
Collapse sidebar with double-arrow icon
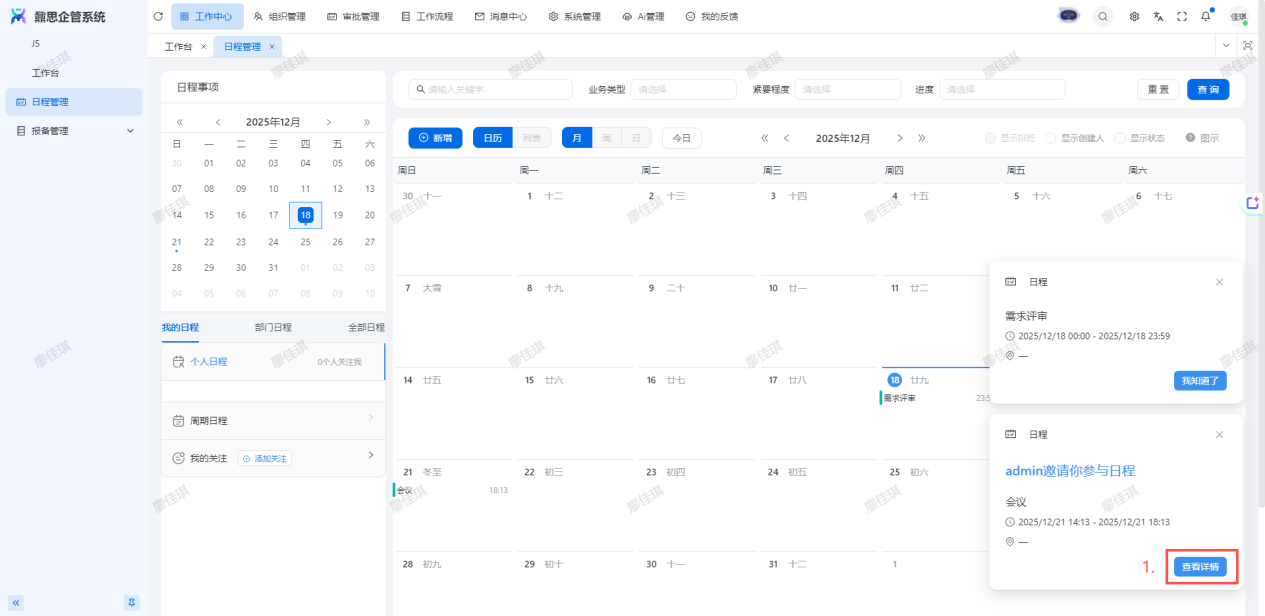16,602
